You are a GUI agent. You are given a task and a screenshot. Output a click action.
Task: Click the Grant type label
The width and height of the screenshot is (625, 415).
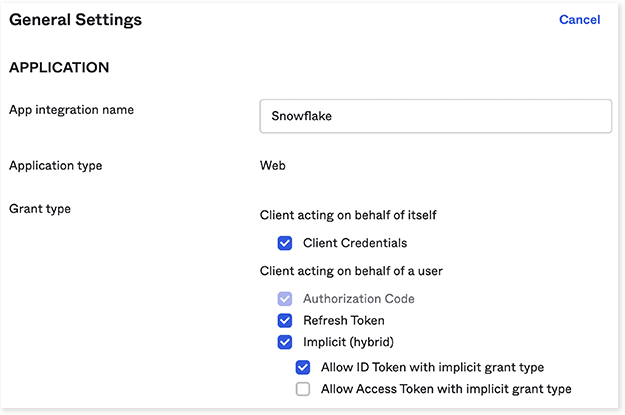point(38,209)
